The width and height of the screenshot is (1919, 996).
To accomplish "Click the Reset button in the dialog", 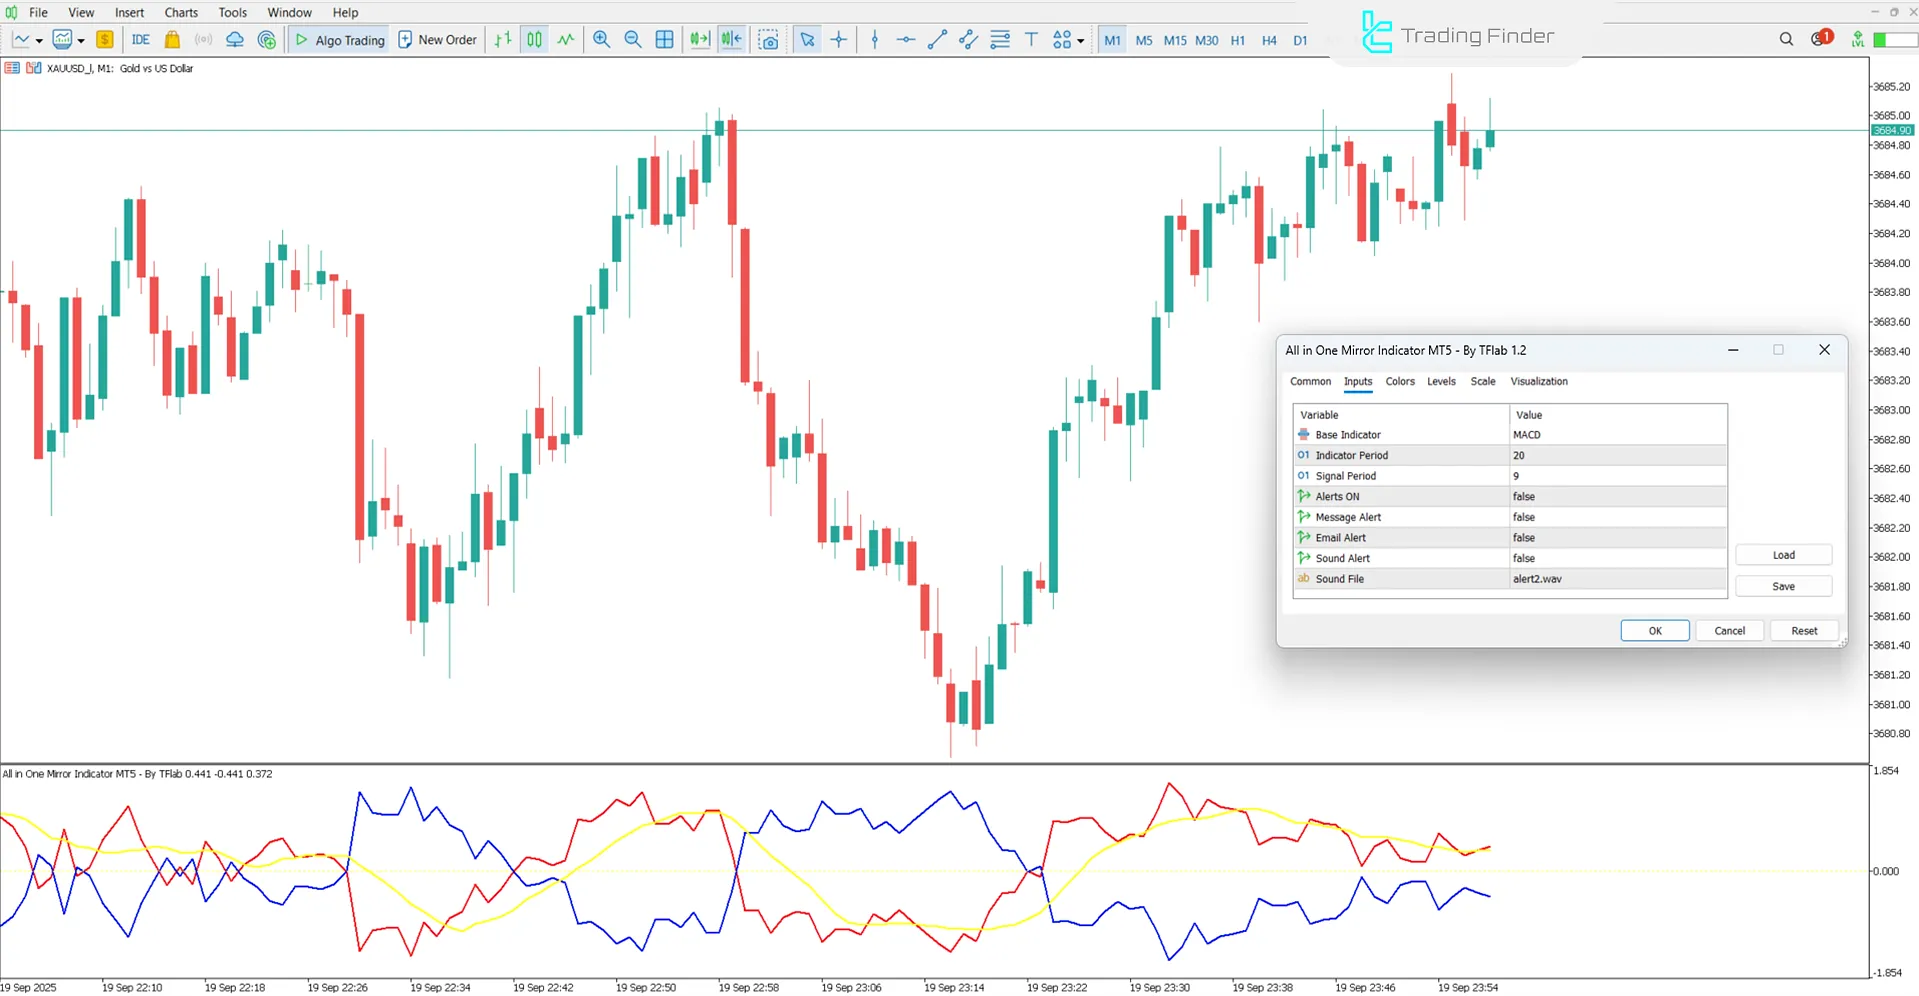I will 1803,630.
